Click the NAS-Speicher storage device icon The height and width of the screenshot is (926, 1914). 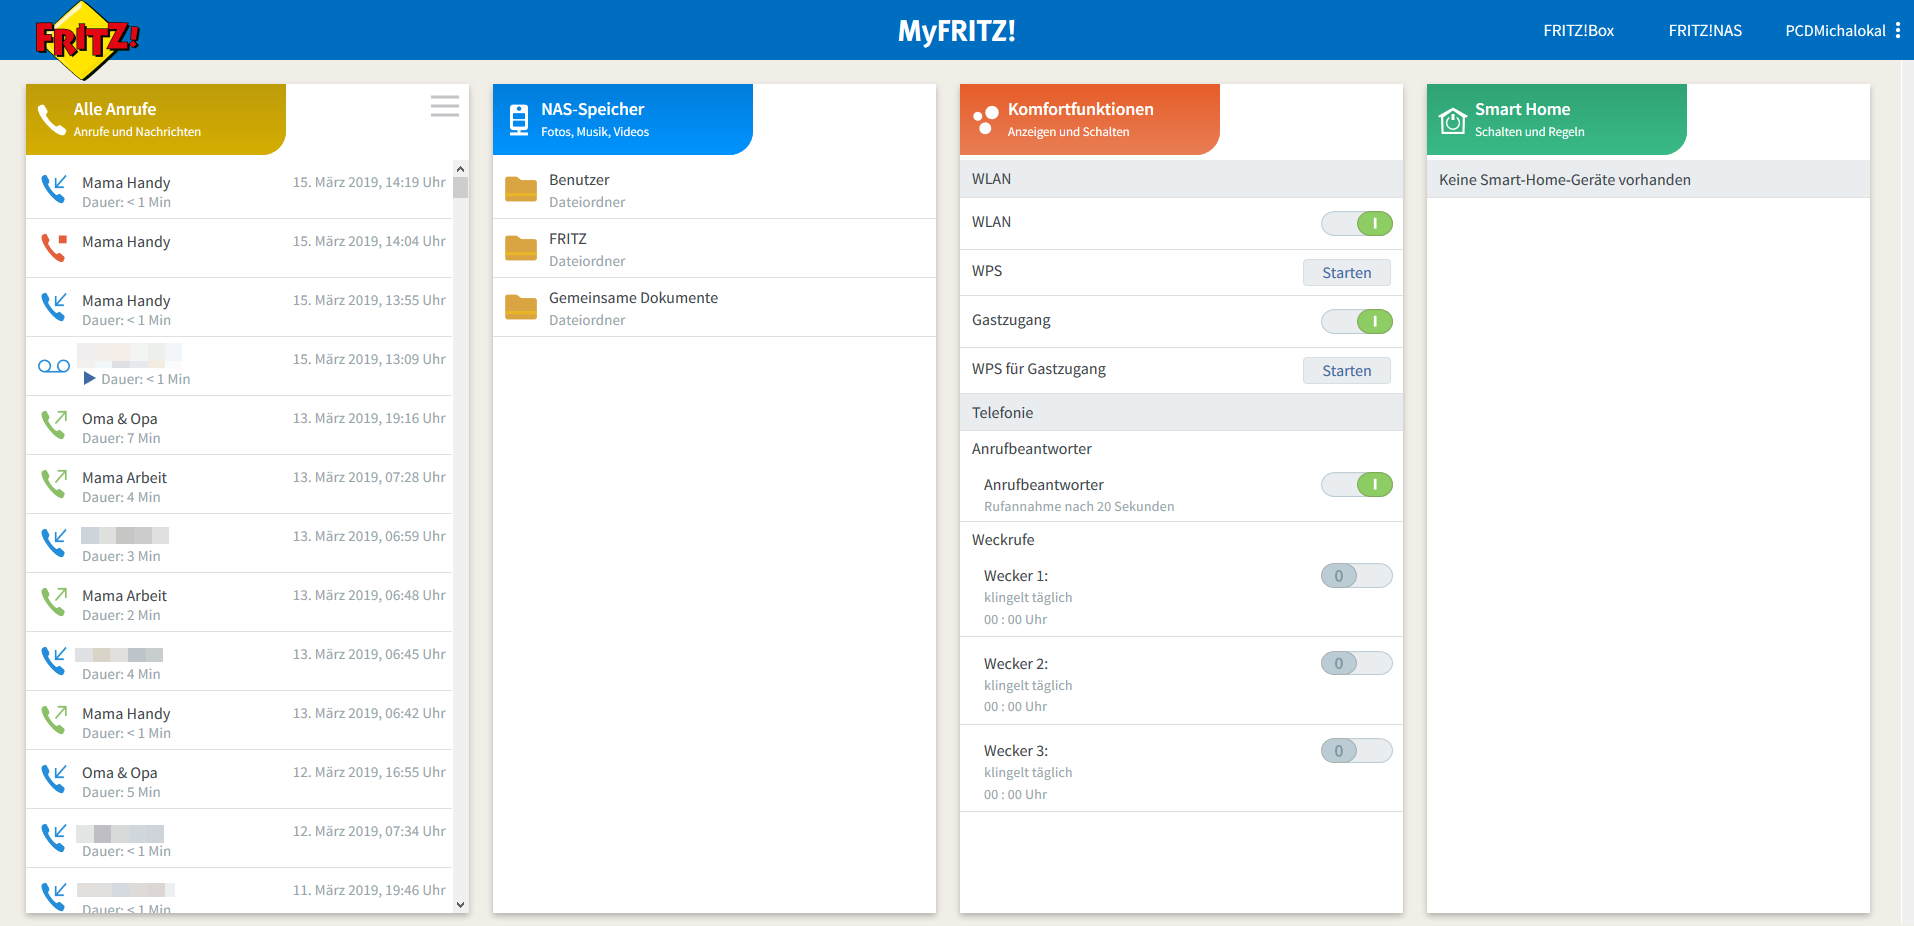pyautogui.click(x=519, y=119)
